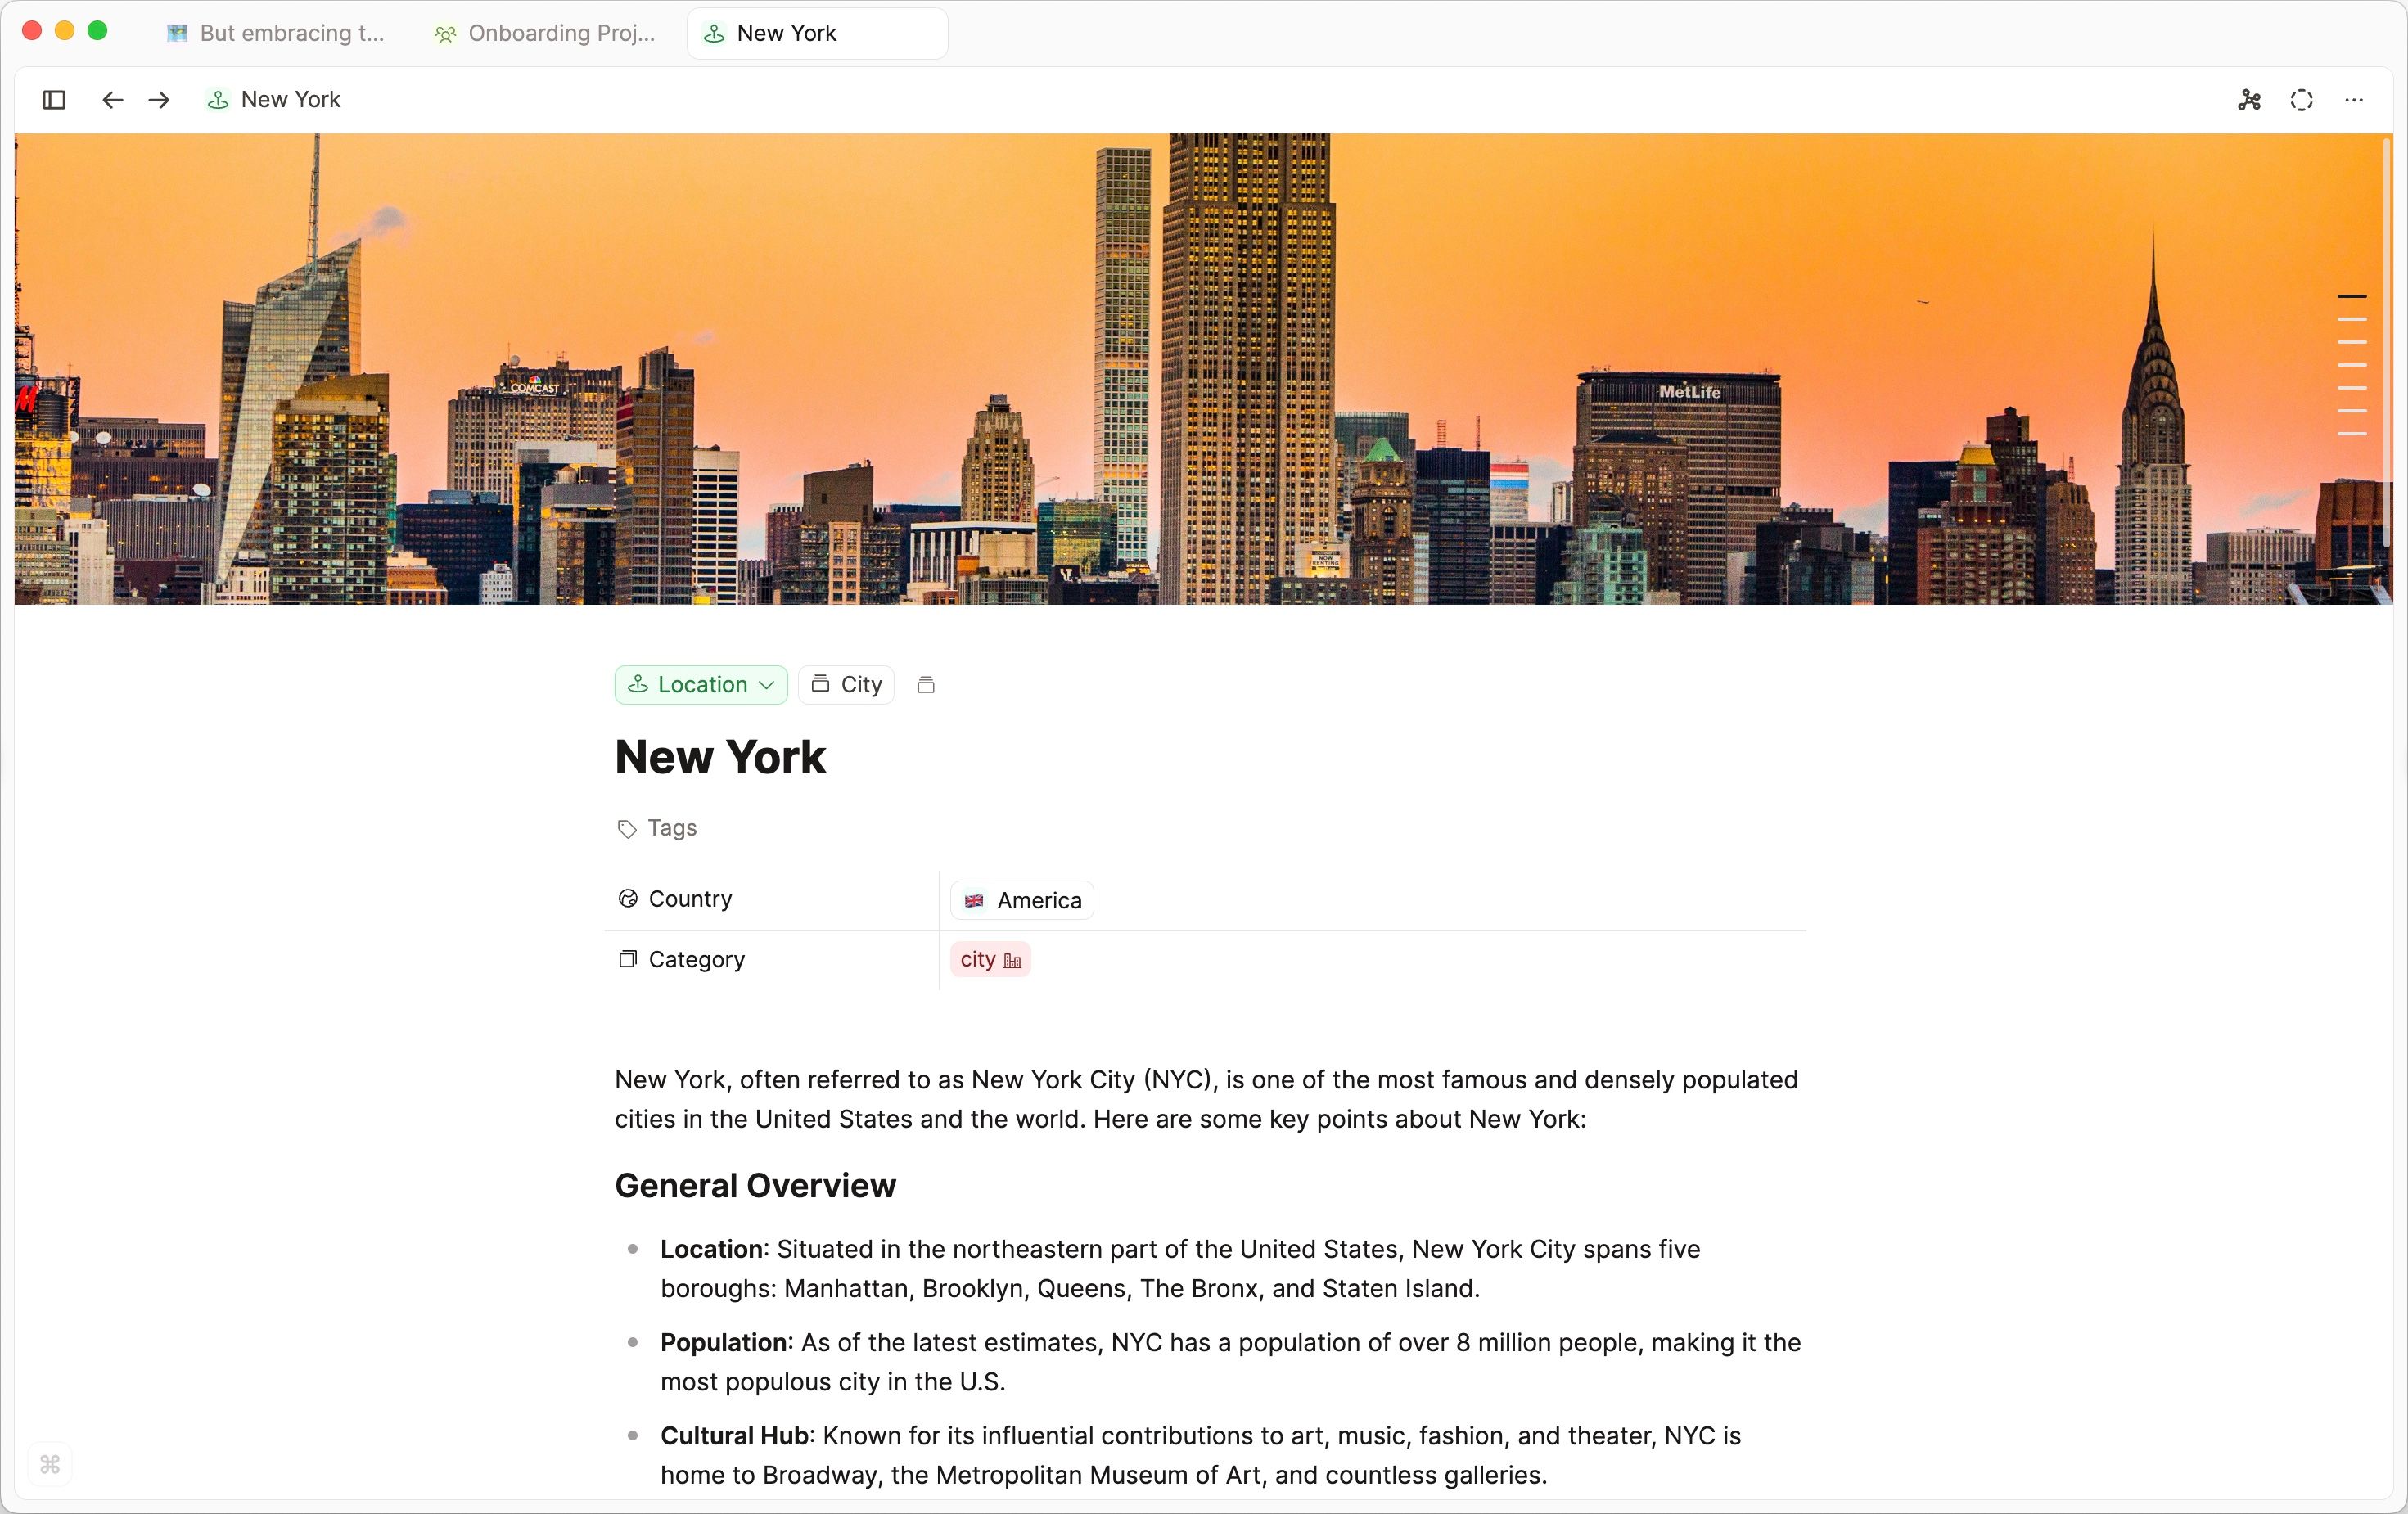This screenshot has height=1514, width=2408.
Task: Select the America country tag
Action: coord(1022,900)
